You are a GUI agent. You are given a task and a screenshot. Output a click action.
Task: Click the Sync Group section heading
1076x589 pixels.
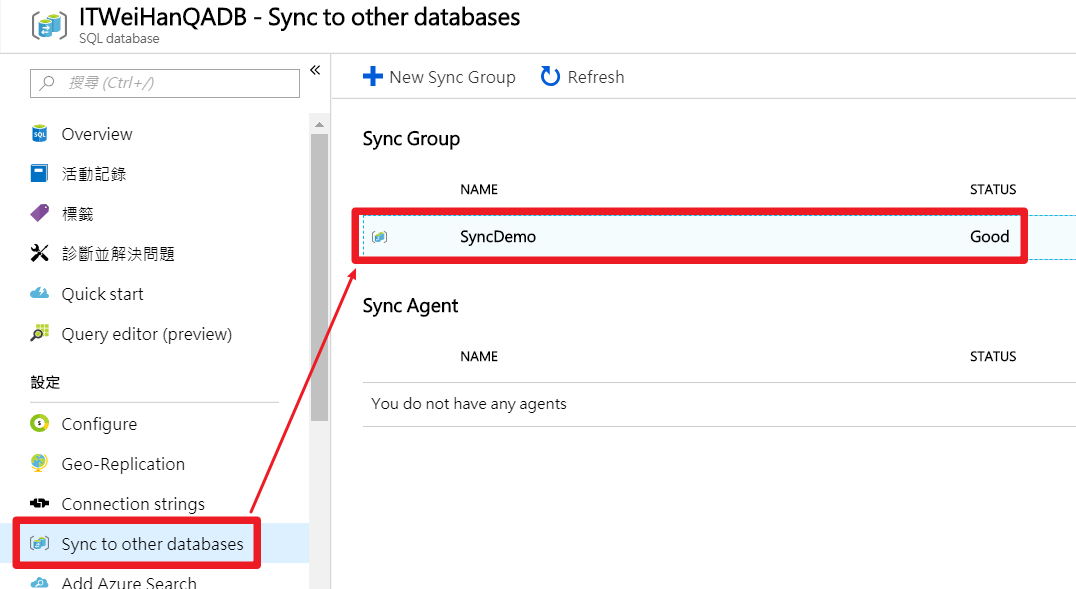click(x=411, y=139)
